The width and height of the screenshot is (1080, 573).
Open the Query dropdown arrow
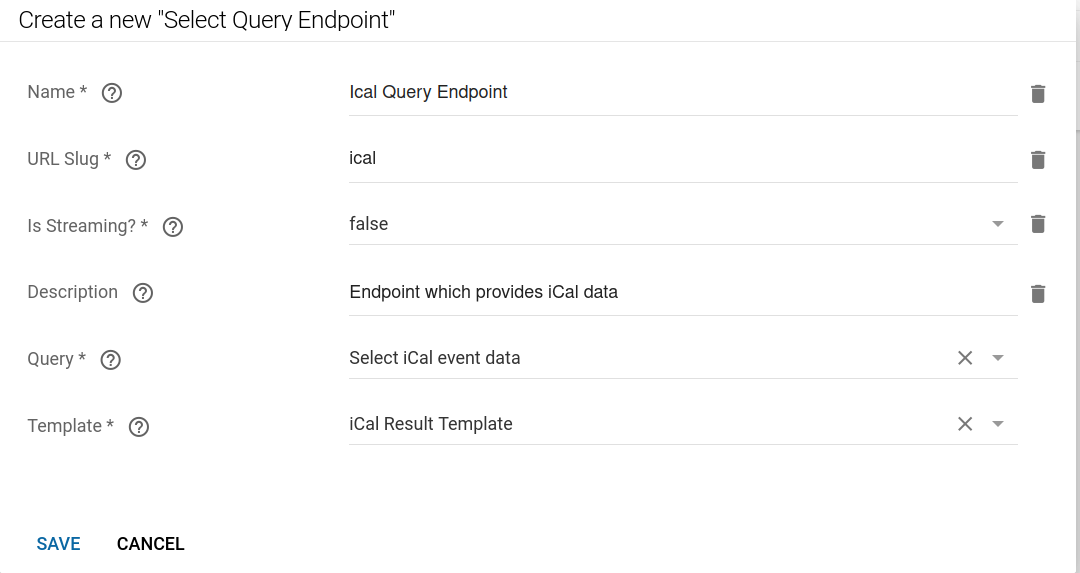click(997, 358)
